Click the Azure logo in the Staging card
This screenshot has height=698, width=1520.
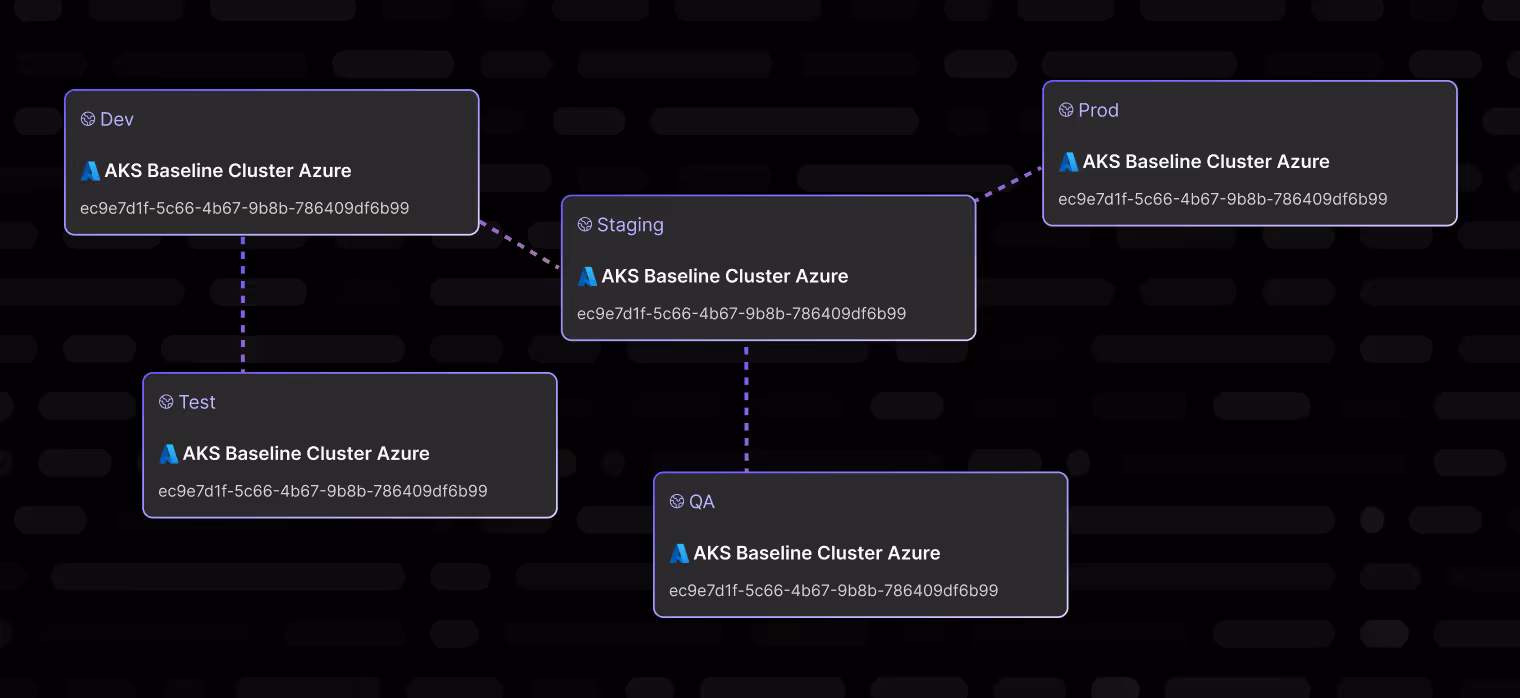[588, 276]
